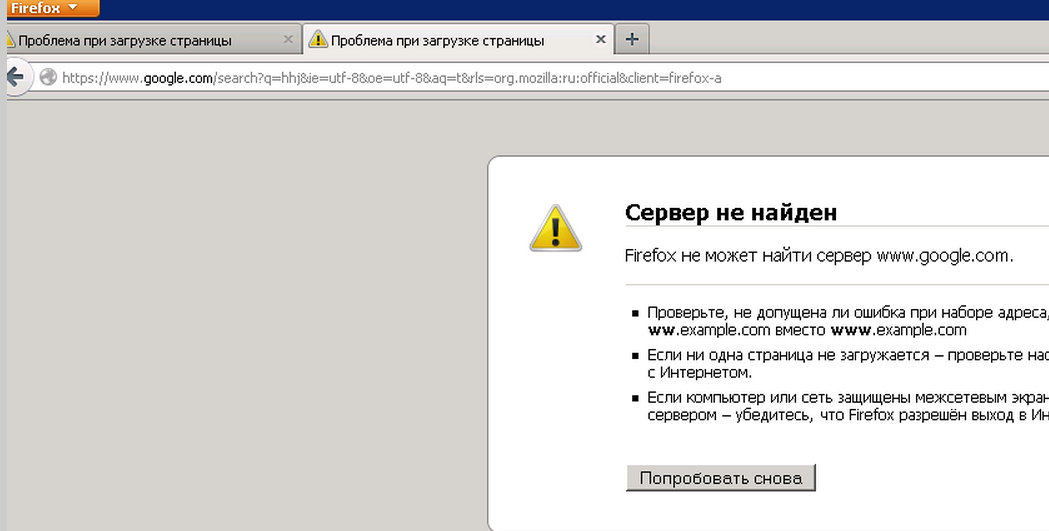Click the 'ww.example.com вместо www.example.com' text
Screen dimensions: 1049x531
[x=807, y=330]
